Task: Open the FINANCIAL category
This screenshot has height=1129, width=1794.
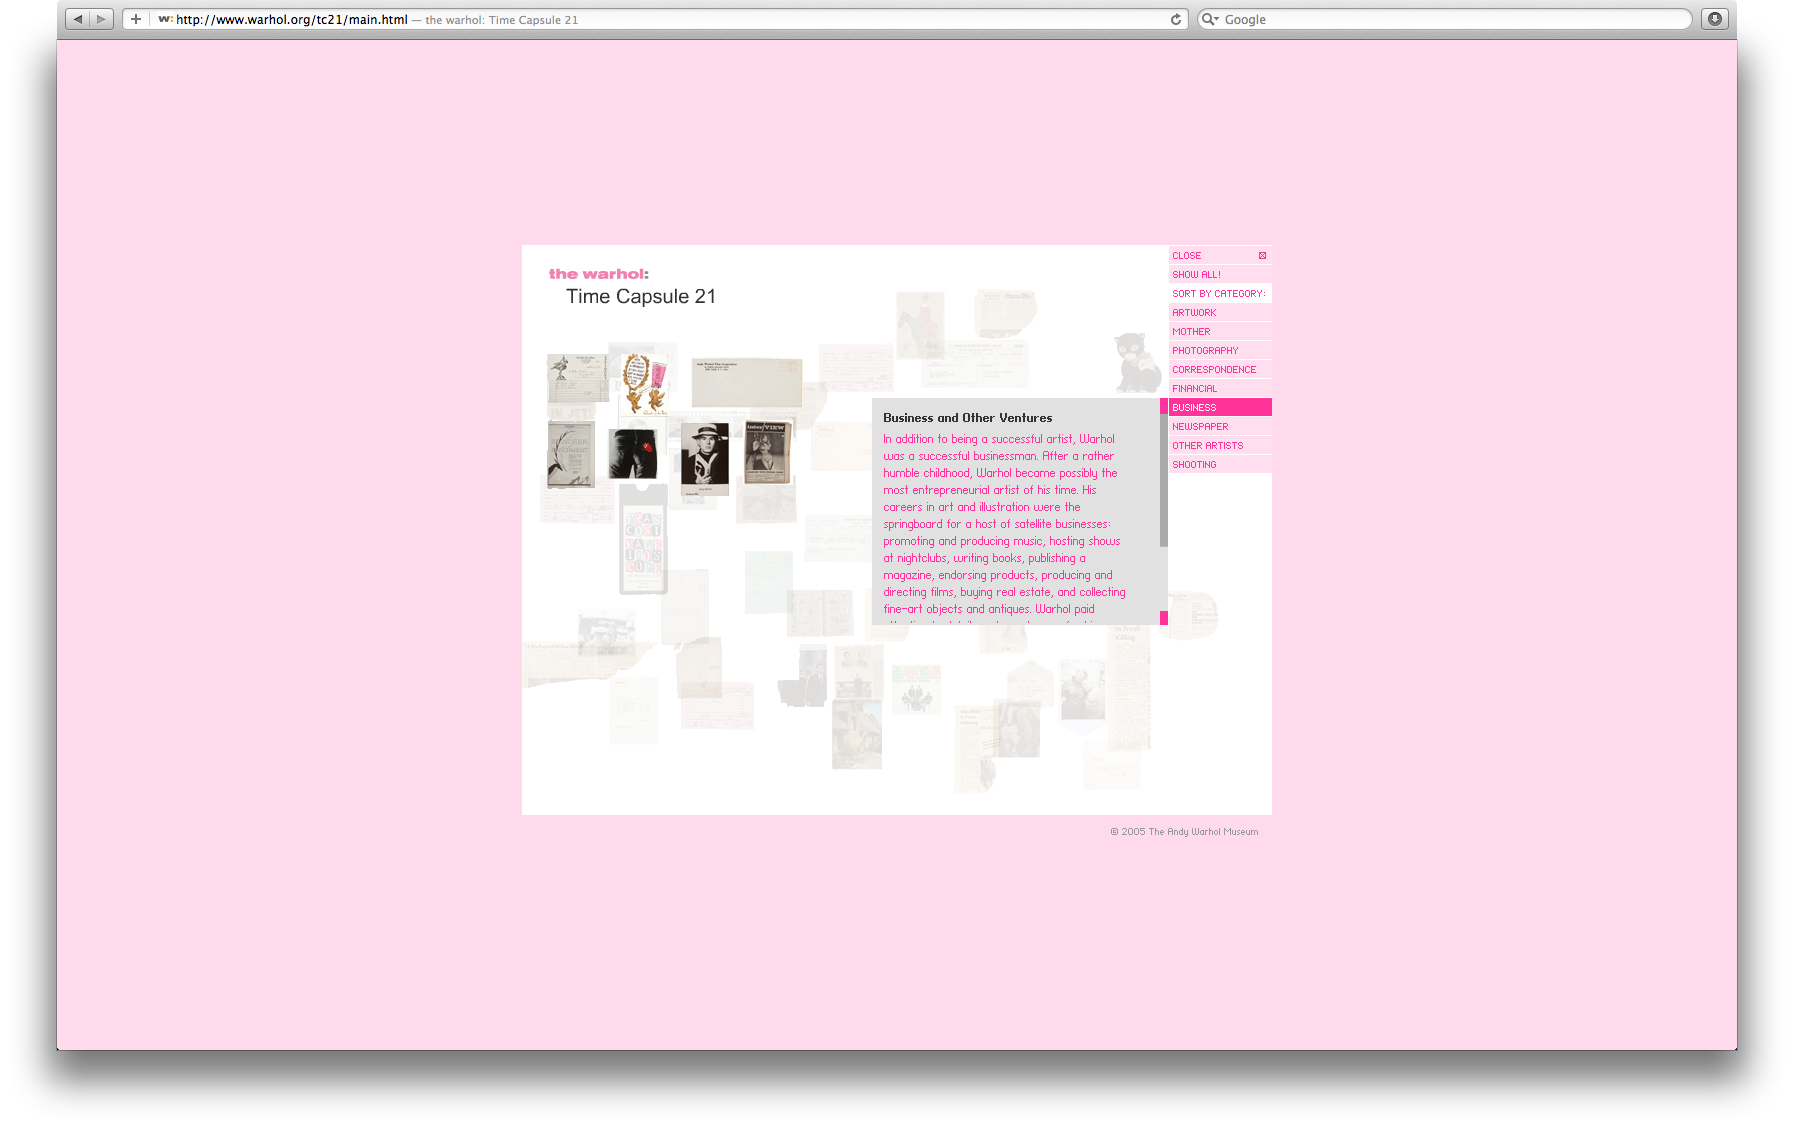Action: click(x=1194, y=389)
